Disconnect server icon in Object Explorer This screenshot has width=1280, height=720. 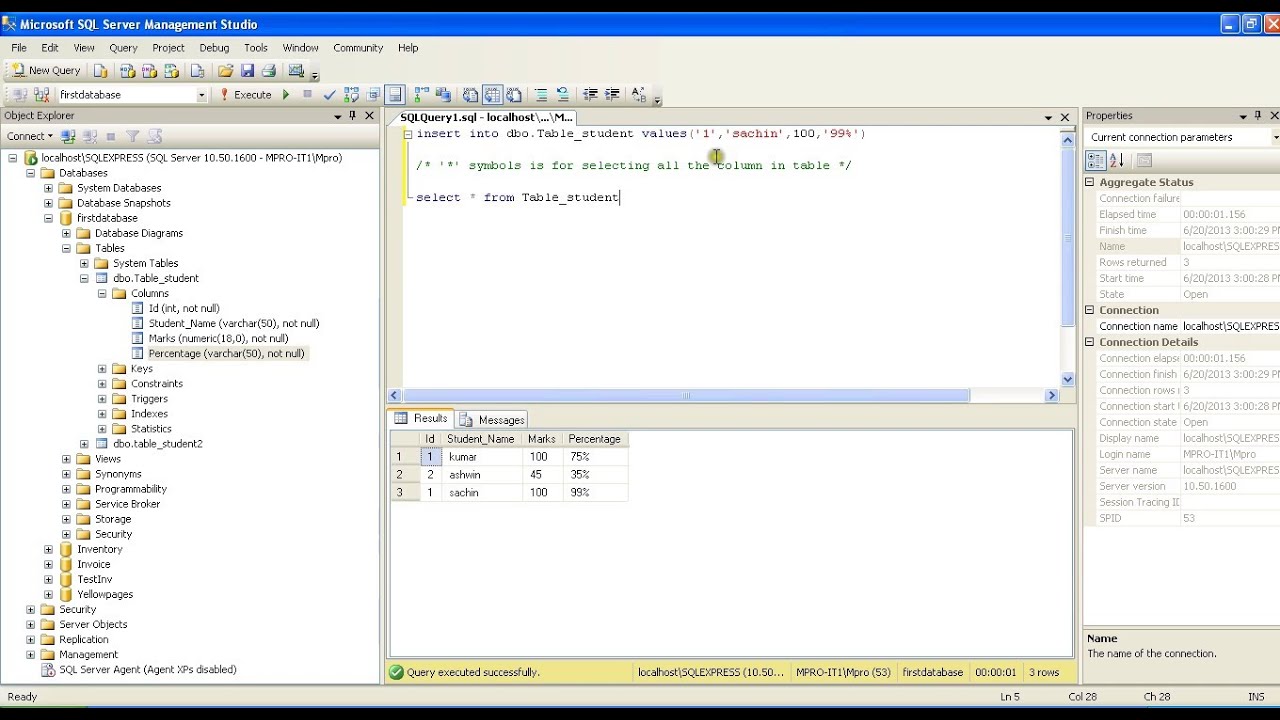click(90, 136)
